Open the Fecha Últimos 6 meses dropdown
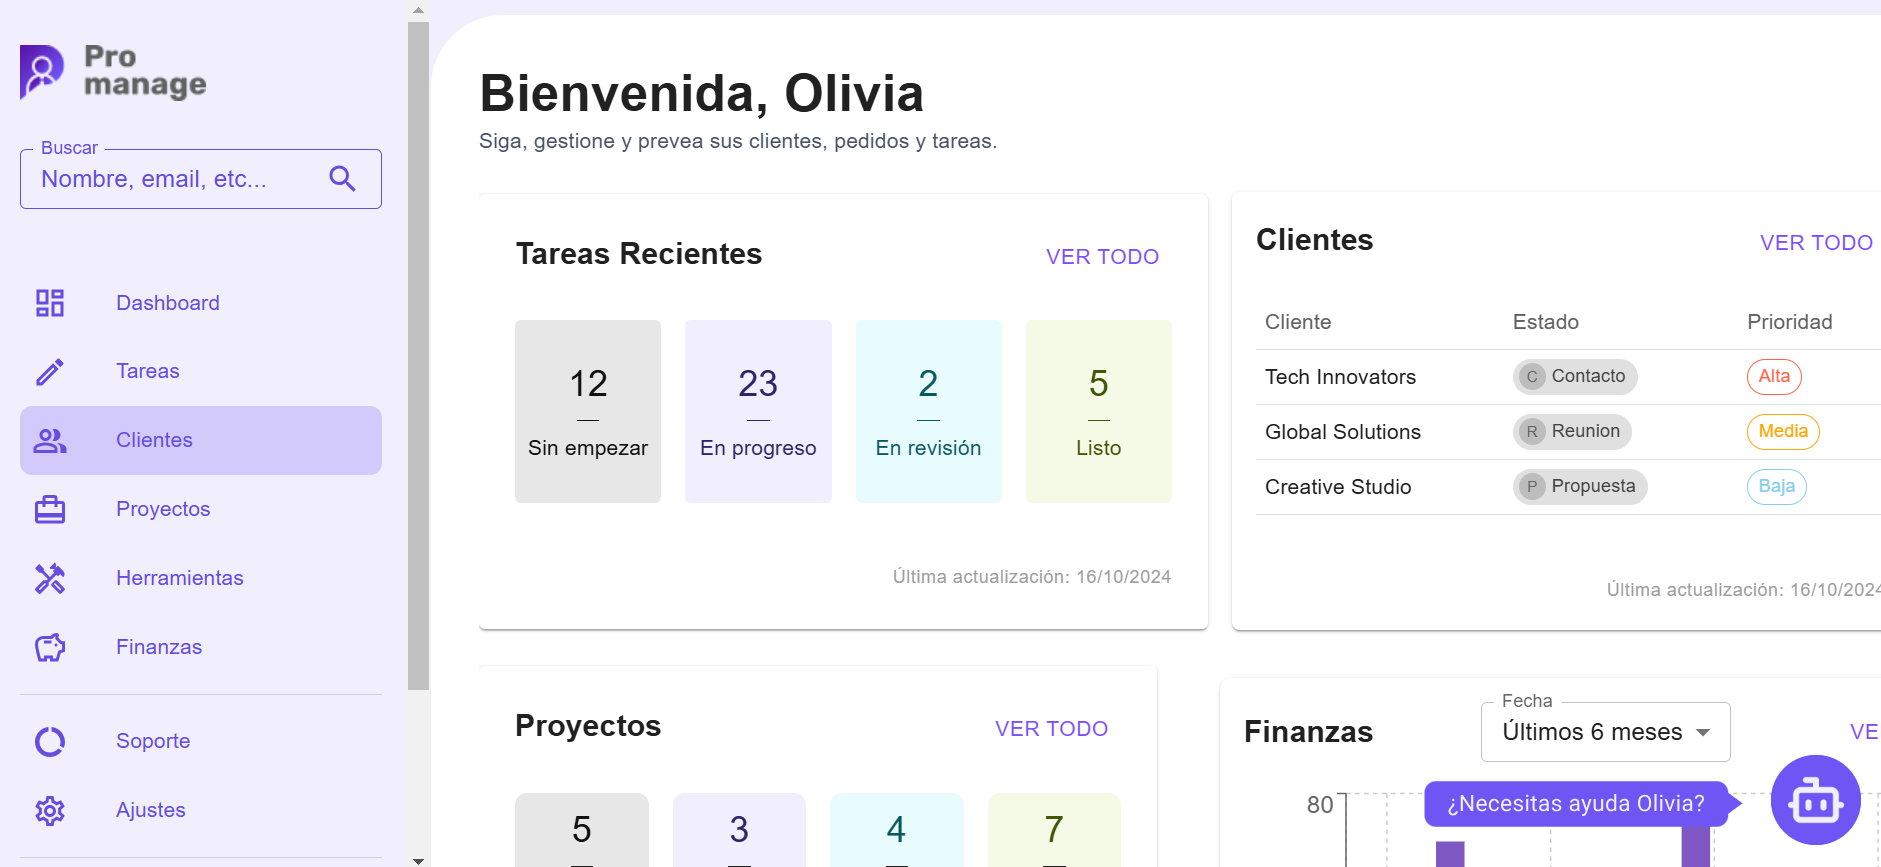This screenshot has width=1881, height=867. 1605,732
